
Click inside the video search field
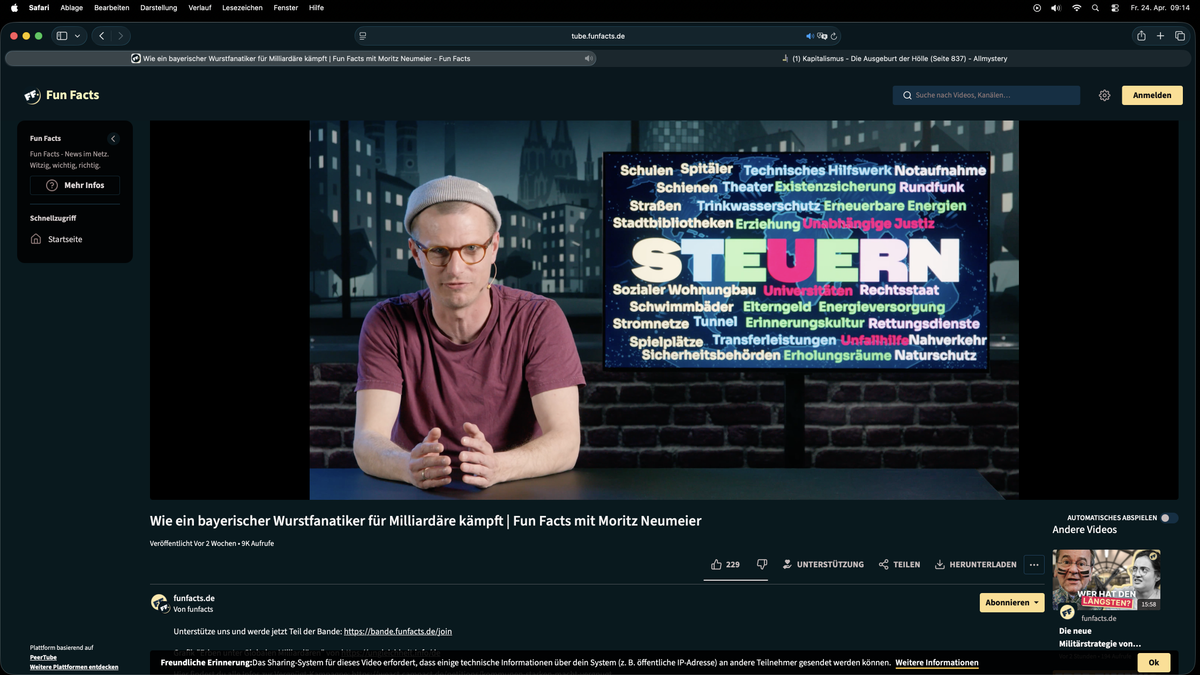pos(986,95)
